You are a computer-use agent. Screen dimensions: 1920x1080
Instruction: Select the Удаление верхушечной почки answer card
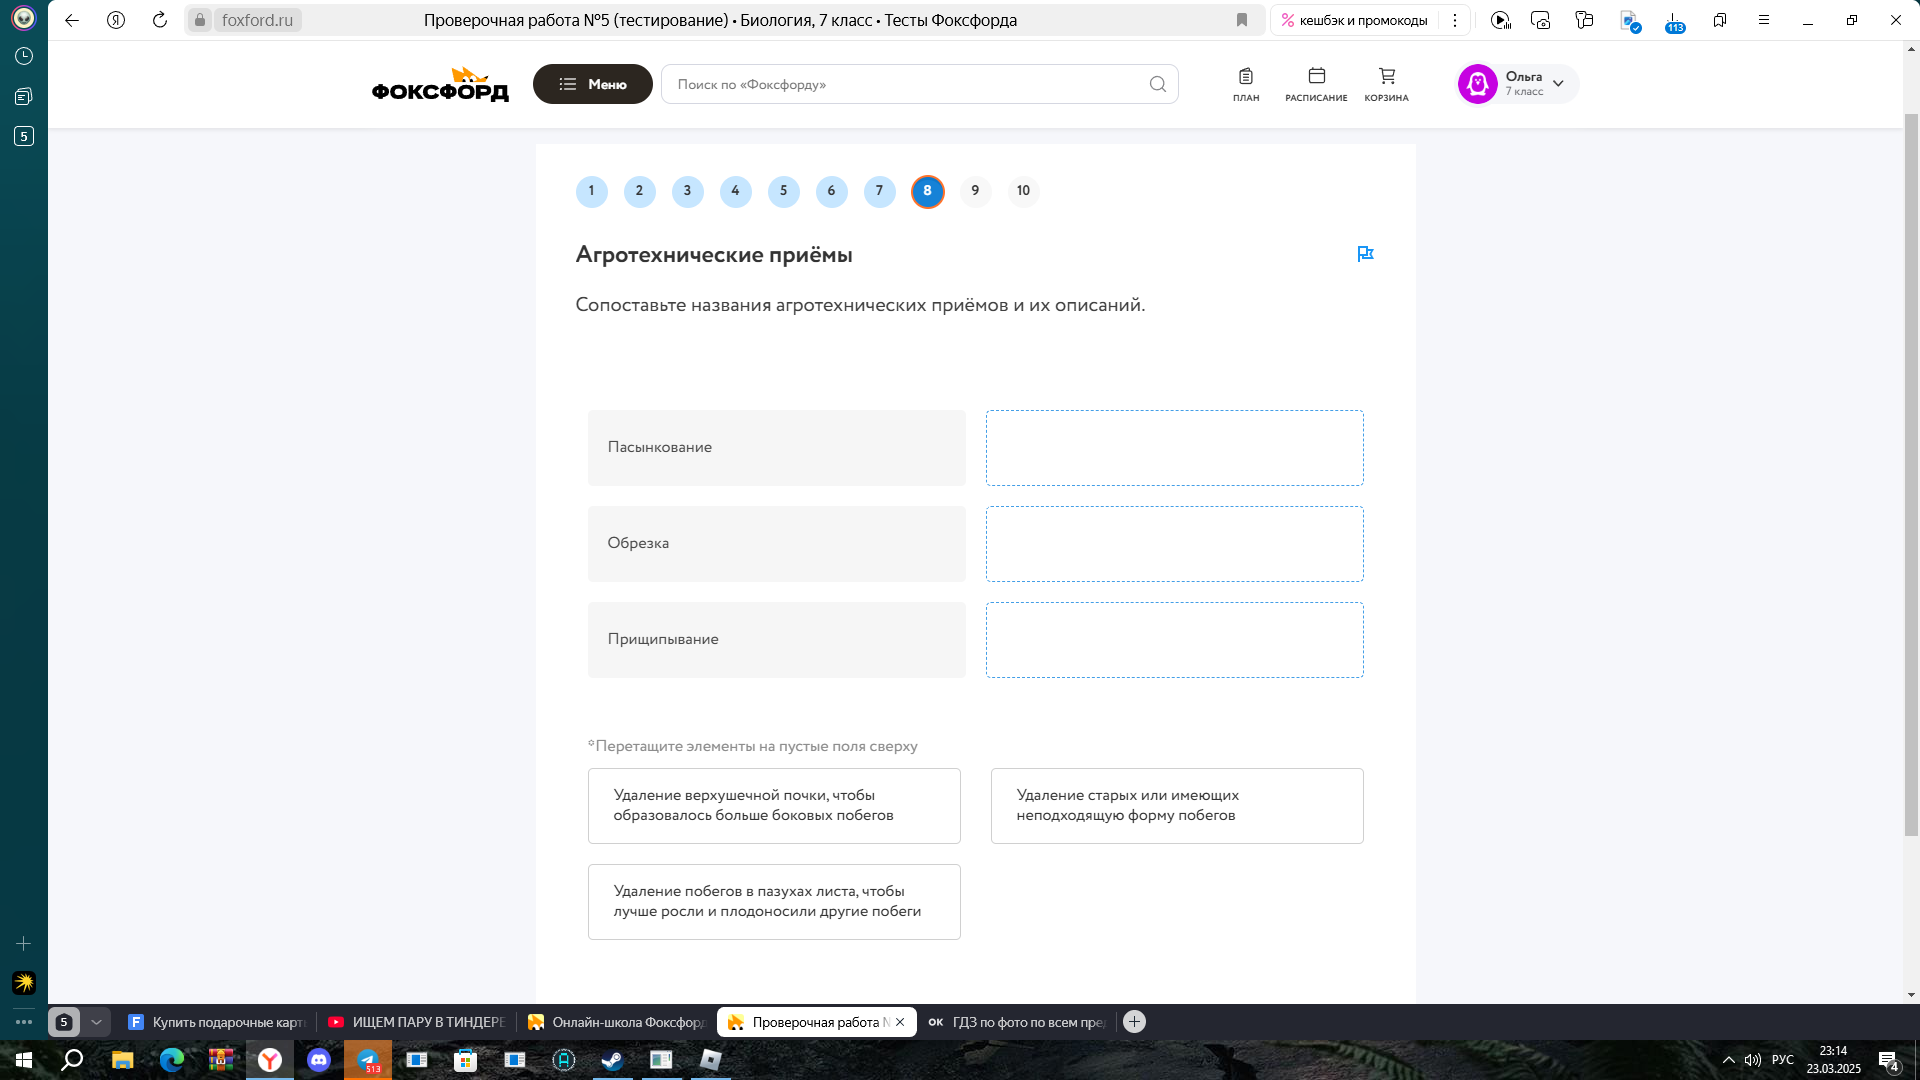click(774, 806)
